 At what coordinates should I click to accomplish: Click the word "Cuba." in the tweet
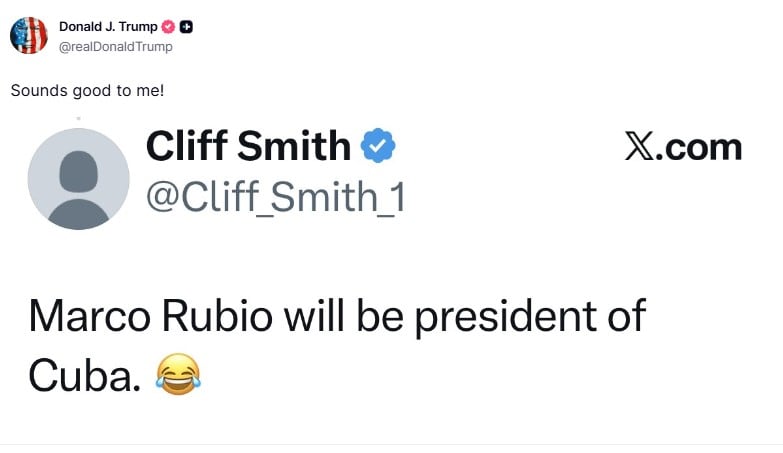point(84,374)
